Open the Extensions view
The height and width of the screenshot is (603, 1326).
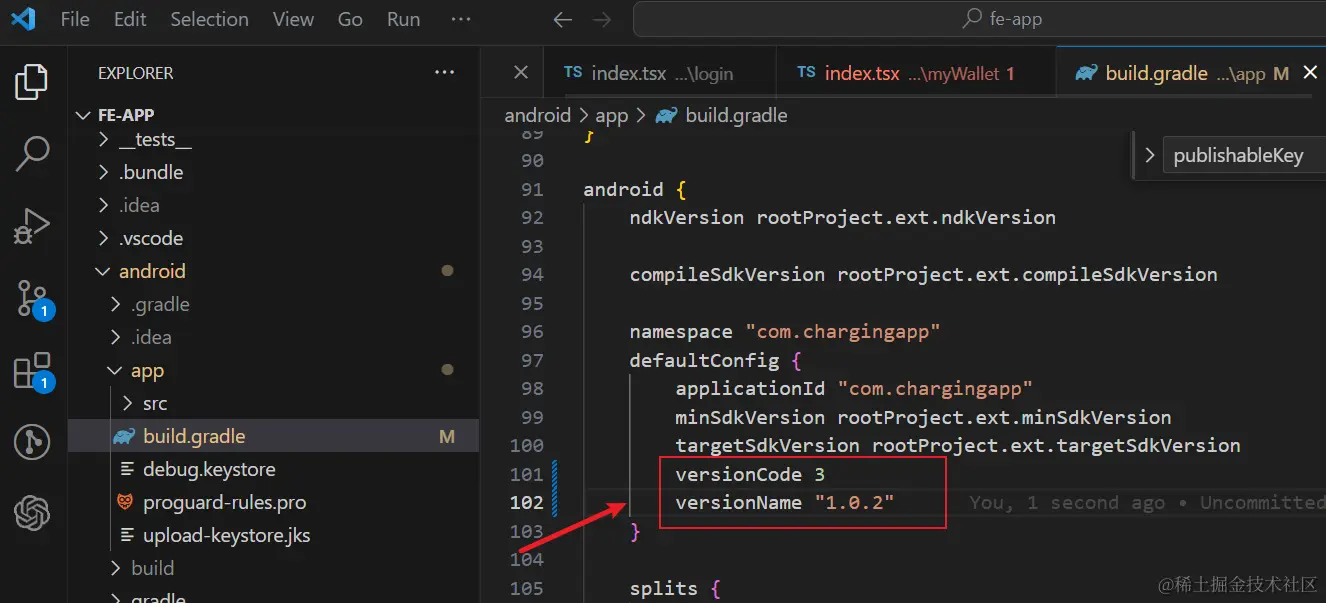coord(32,371)
